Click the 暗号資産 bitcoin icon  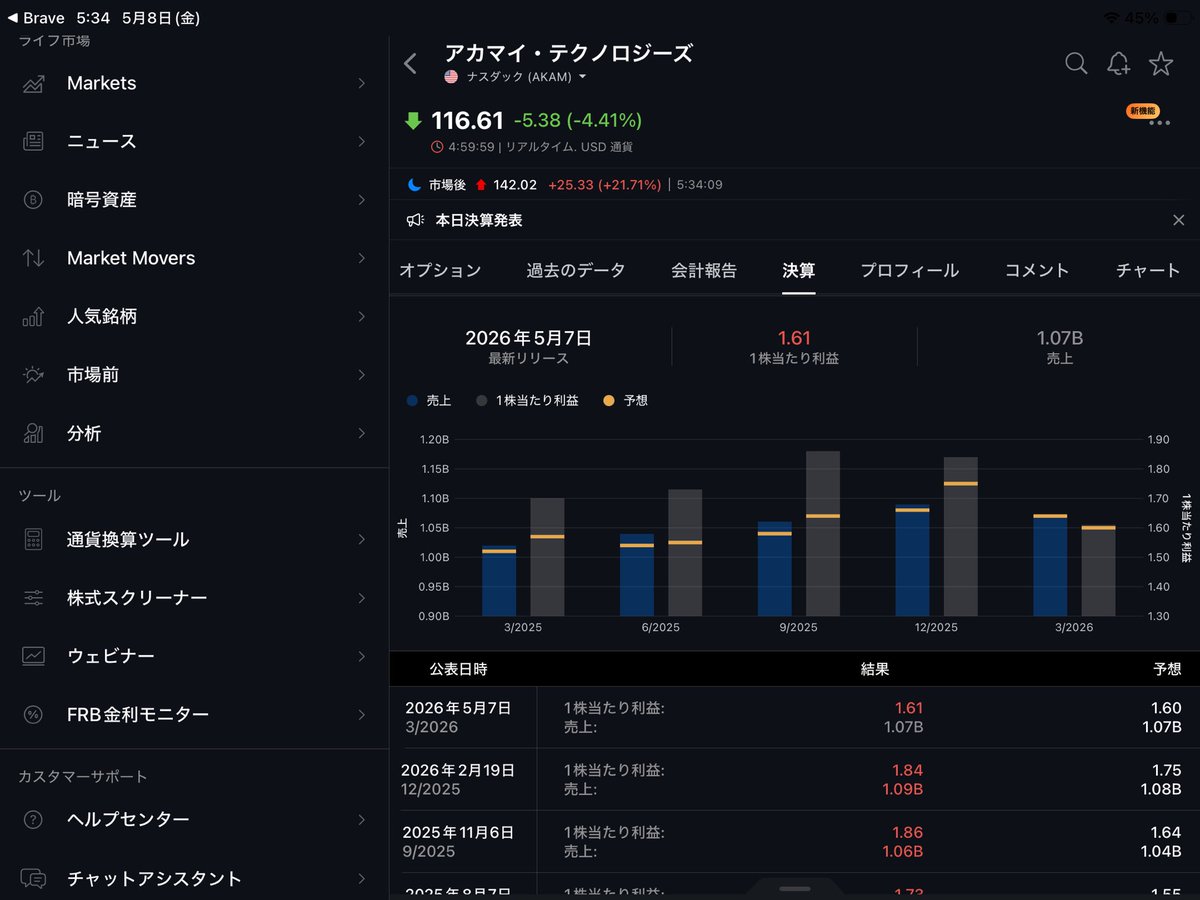[33, 200]
